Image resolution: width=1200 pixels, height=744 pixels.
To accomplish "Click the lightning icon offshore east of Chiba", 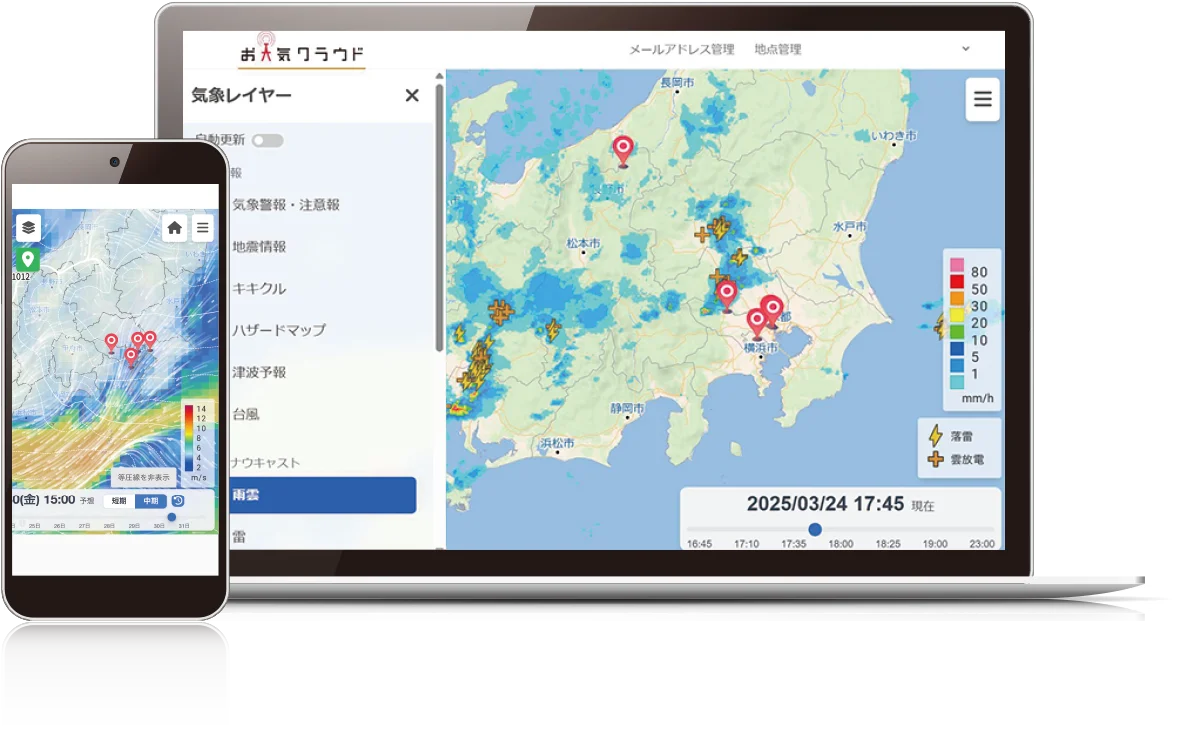I will tap(940, 325).
